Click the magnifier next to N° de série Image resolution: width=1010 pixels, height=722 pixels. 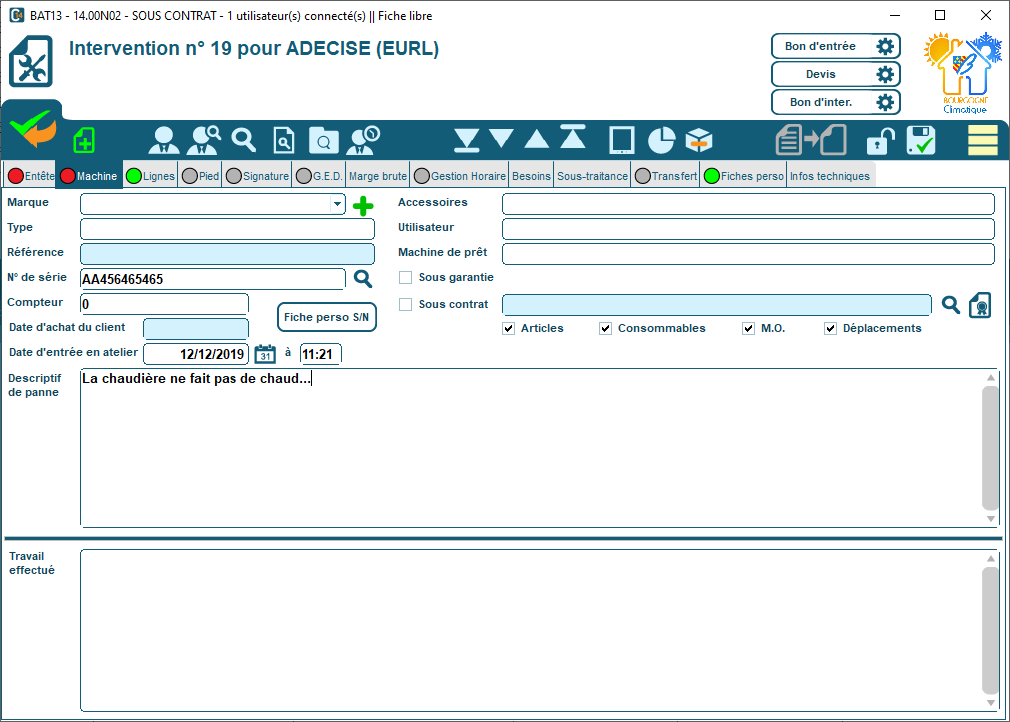click(362, 279)
